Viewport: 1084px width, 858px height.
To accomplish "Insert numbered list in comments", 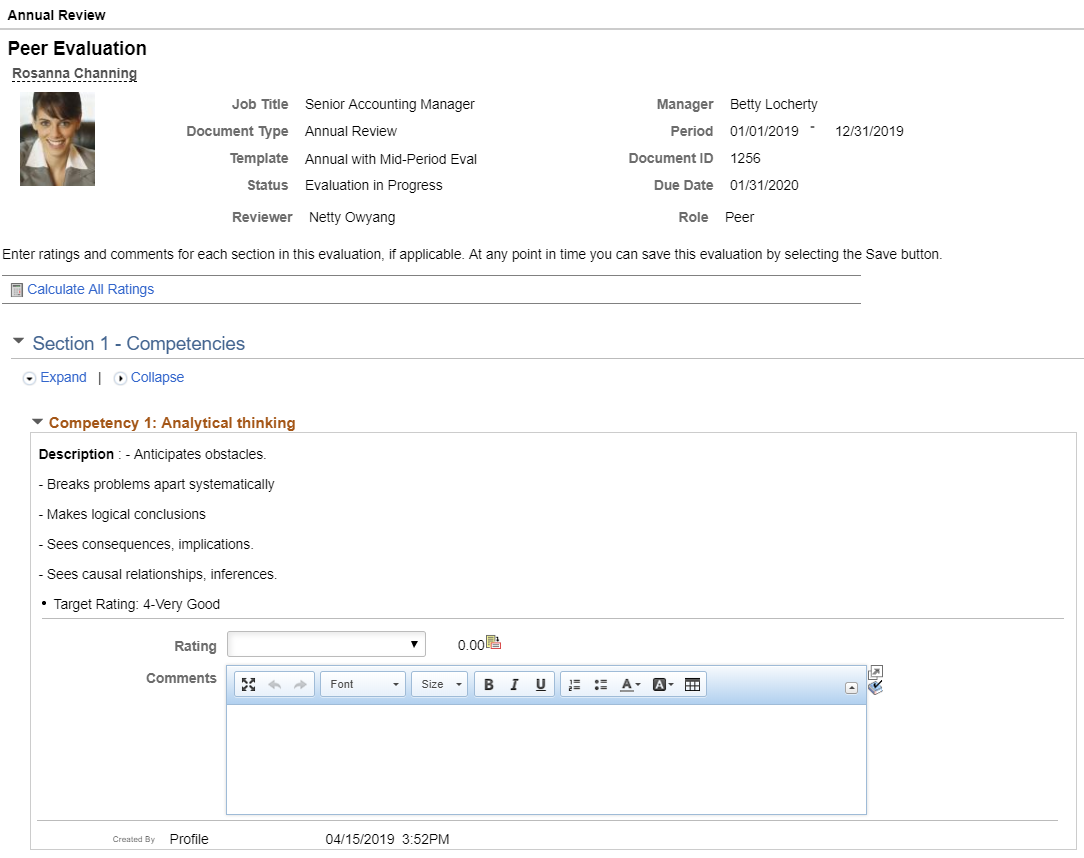I will click(x=574, y=684).
